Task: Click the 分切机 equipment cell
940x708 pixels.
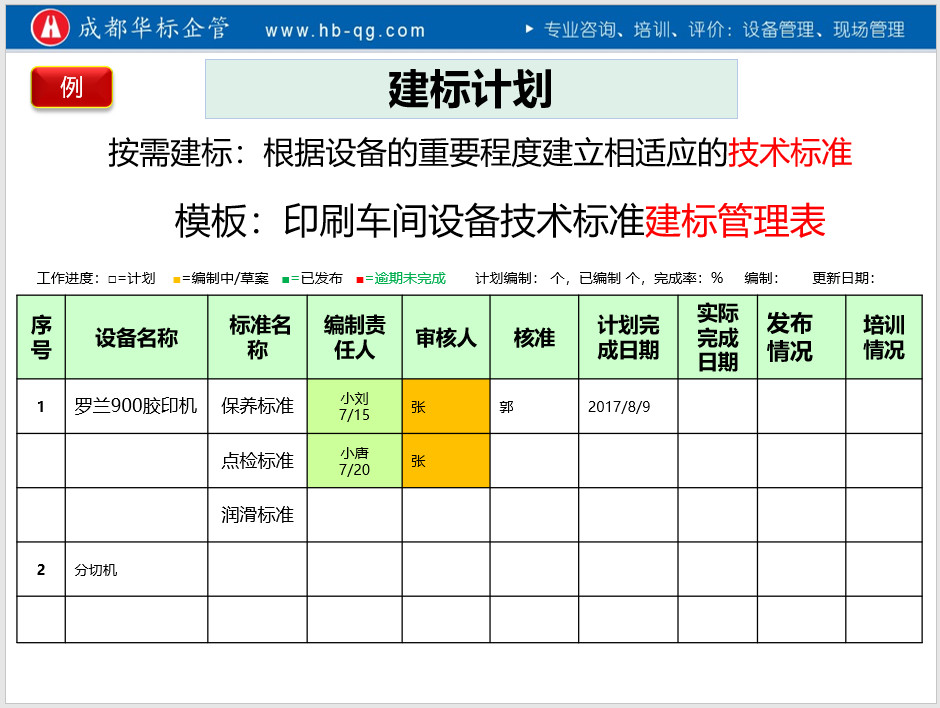Action: click(x=136, y=570)
